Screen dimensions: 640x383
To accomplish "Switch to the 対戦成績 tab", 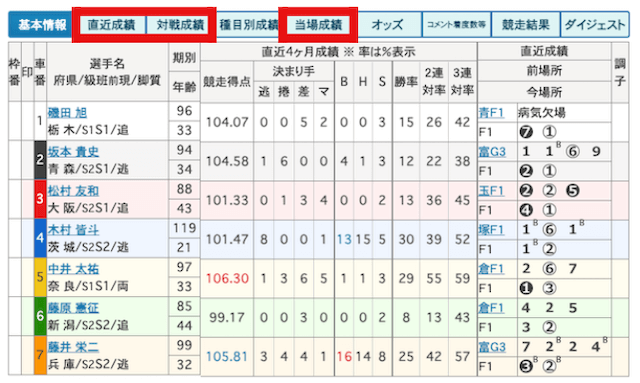I will (x=180, y=25).
